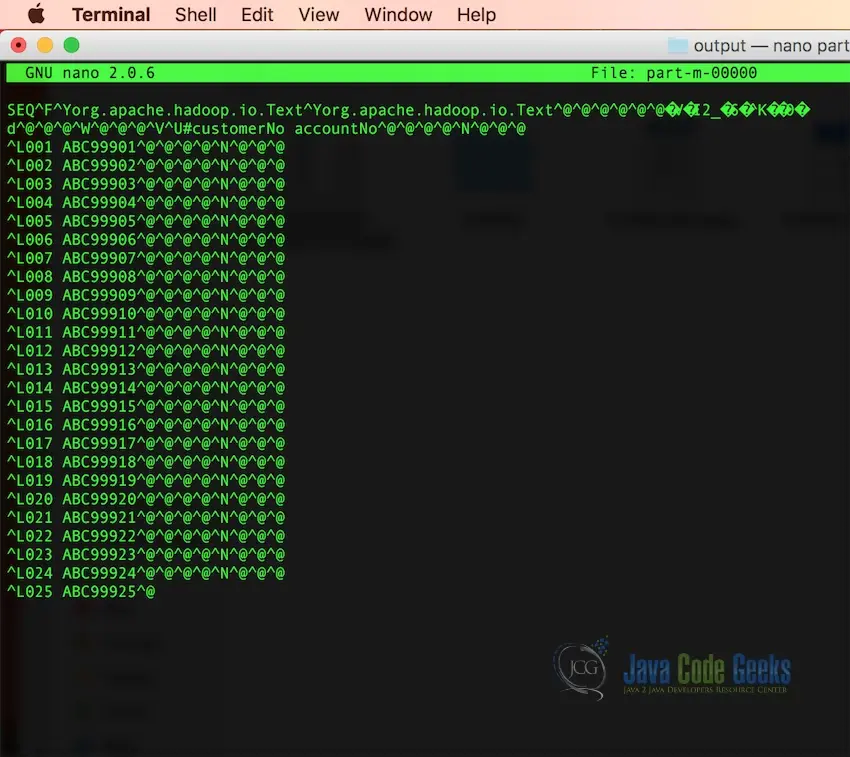Image resolution: width=850 pixels, height=757 pixels.
Task: Place cursor on row 'ABC99901'
Action: pos(145,147)
